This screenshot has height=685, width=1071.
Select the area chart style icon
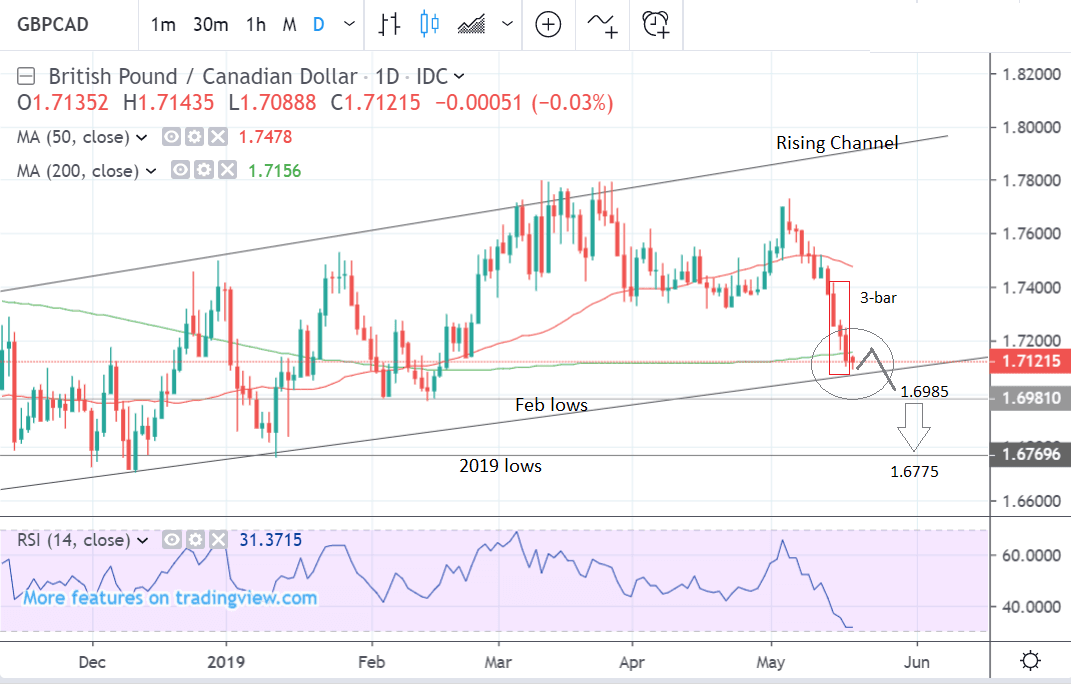471,24
